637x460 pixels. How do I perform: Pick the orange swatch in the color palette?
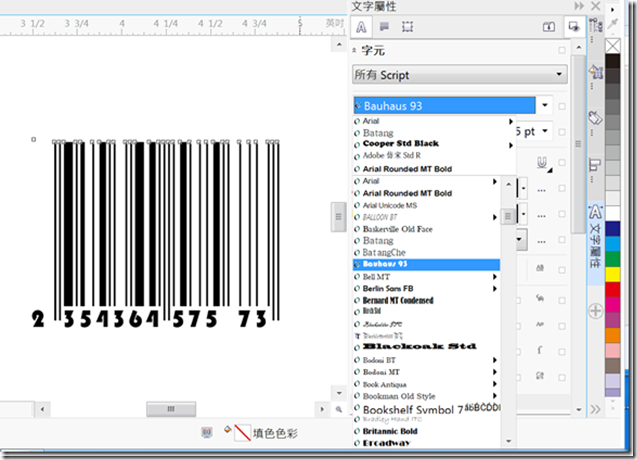tap(613, 335)
